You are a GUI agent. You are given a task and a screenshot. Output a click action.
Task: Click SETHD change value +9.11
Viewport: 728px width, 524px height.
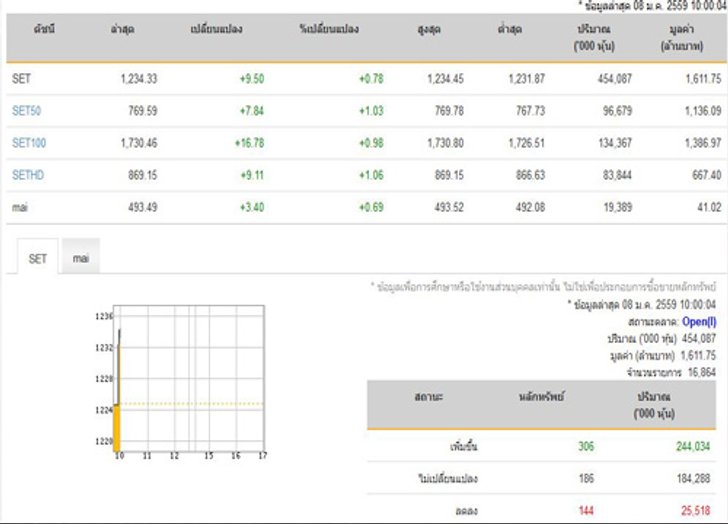[252, 175]
